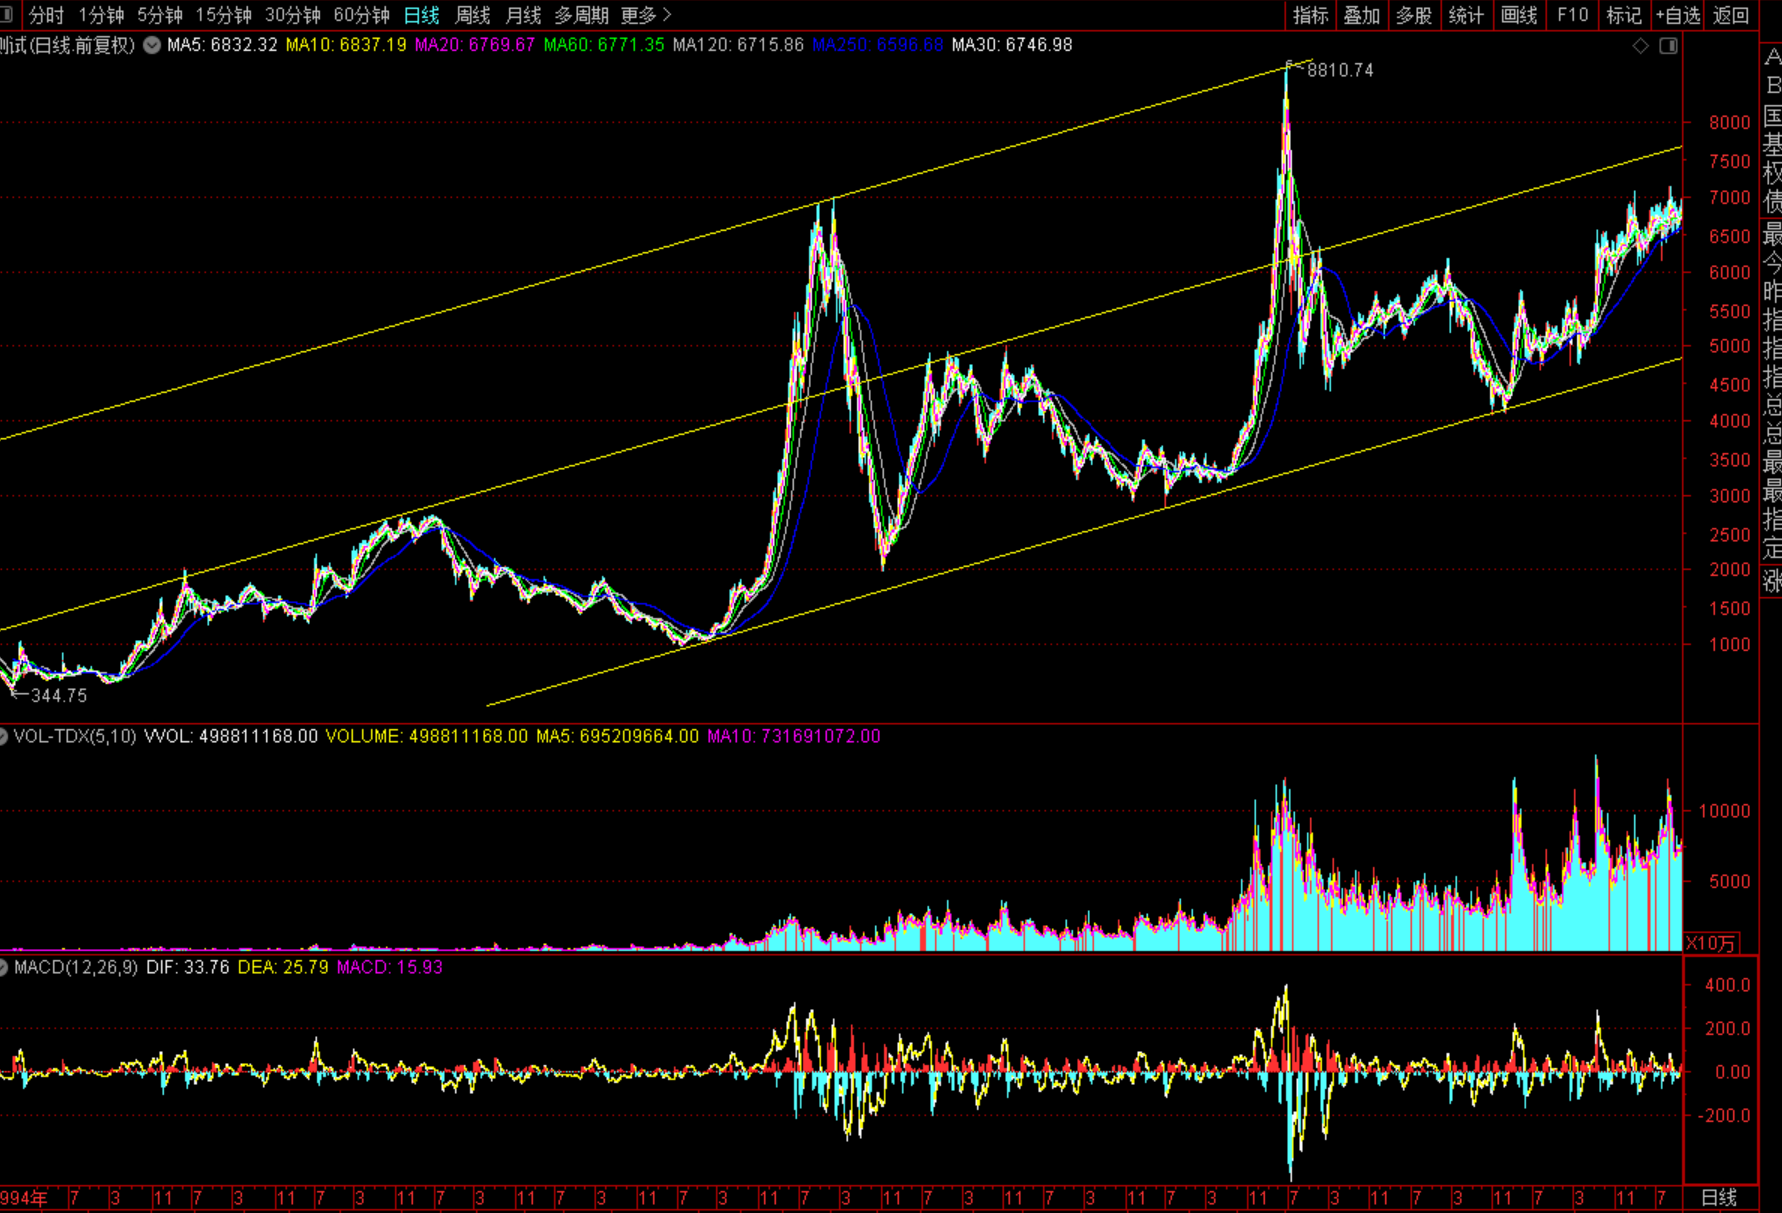Click the MA30: 6746.98 readout
1782x1213 pixels.
pyautogui.click(x=1012, y=45)
